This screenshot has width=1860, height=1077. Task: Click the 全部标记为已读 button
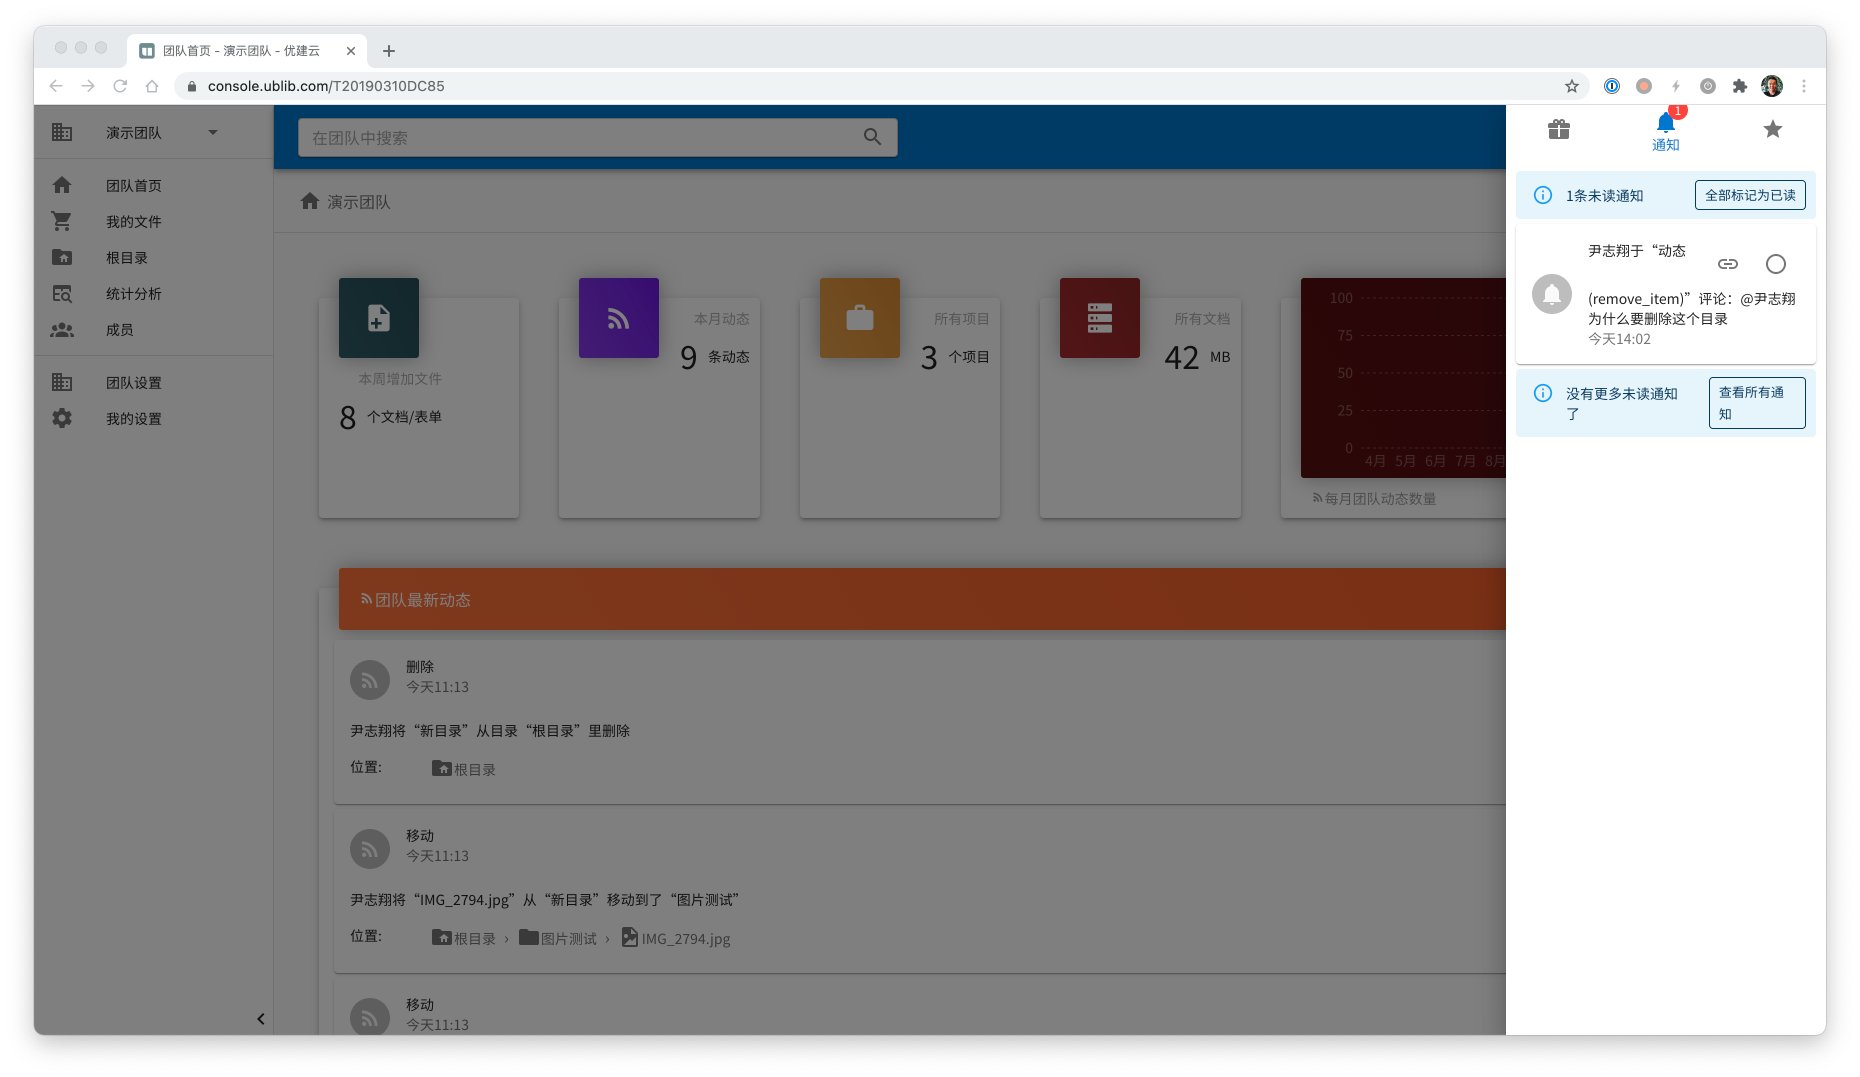(1749, 195)
